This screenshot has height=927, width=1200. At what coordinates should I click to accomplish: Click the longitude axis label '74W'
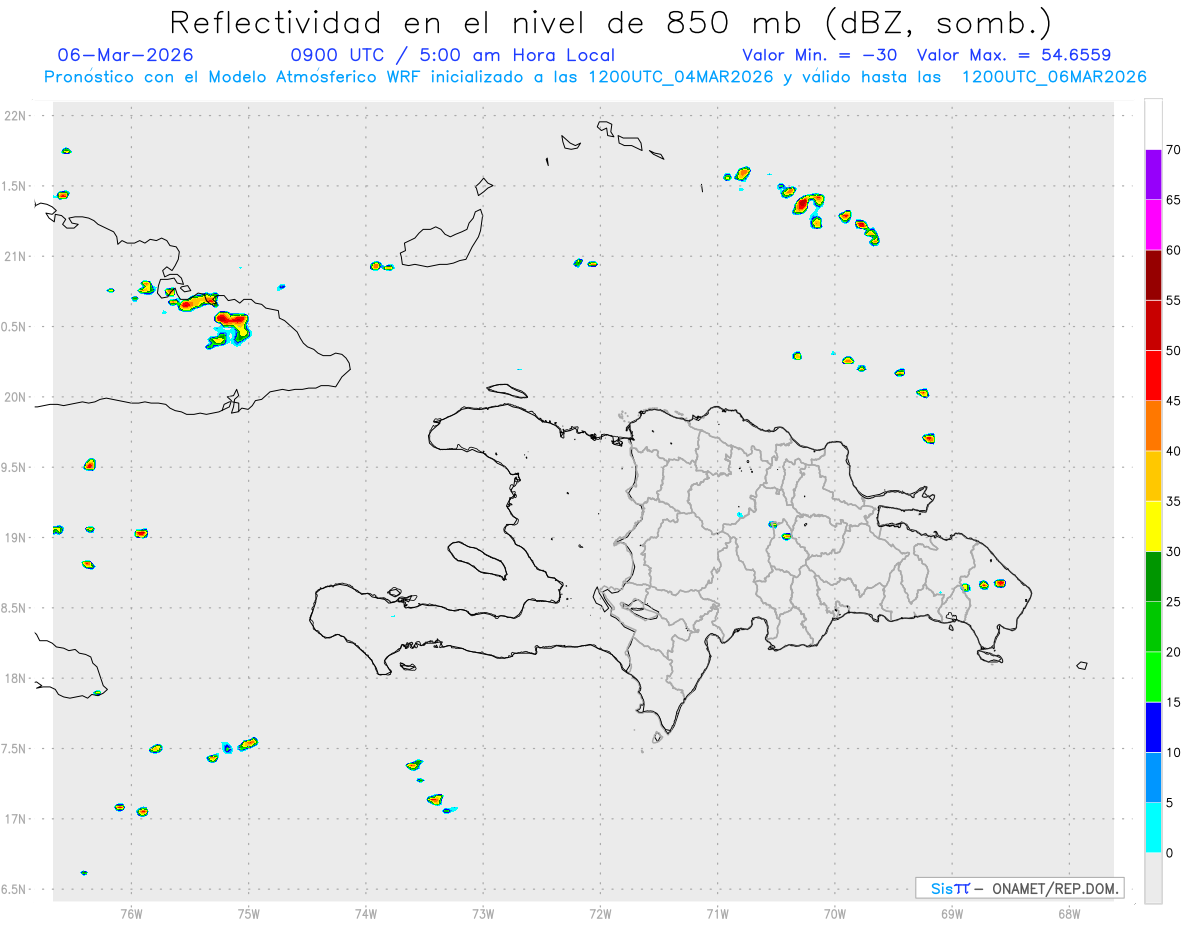click(x=366, y=913)
